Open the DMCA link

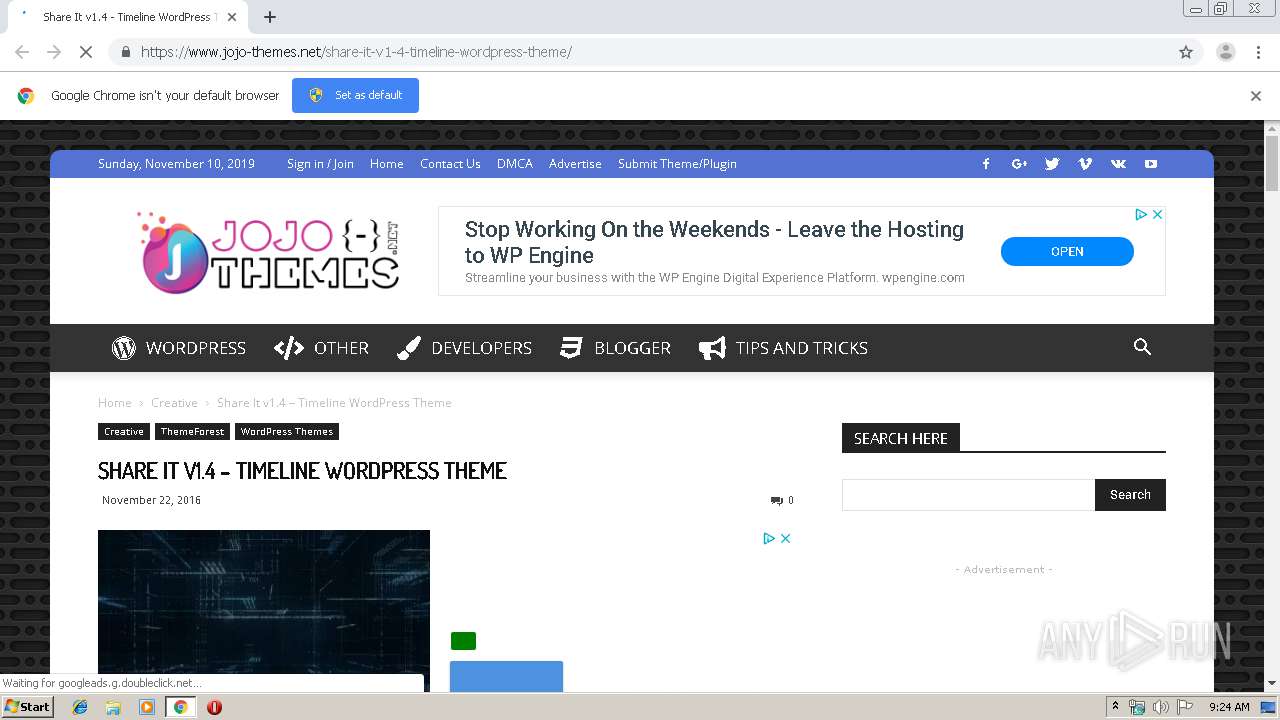click(x=515, y=164)
